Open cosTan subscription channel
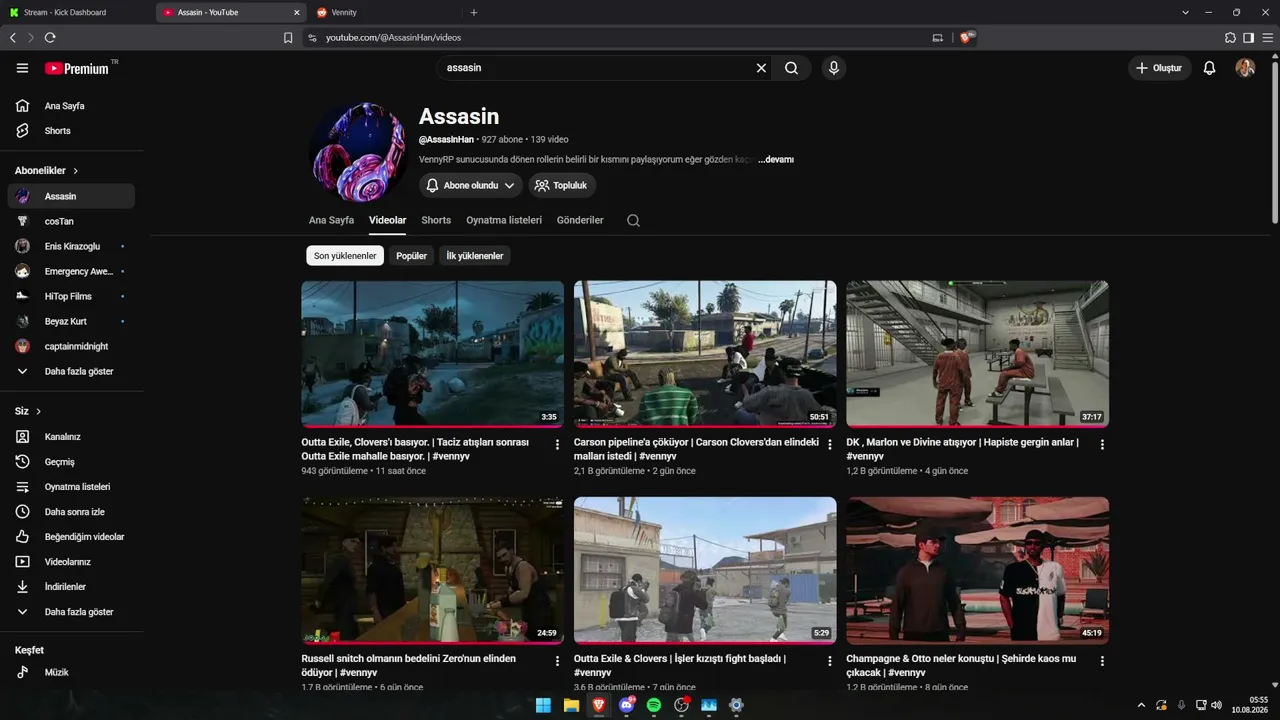The image size is (1280, 720). pyautogui.click(x=71, y=221)
